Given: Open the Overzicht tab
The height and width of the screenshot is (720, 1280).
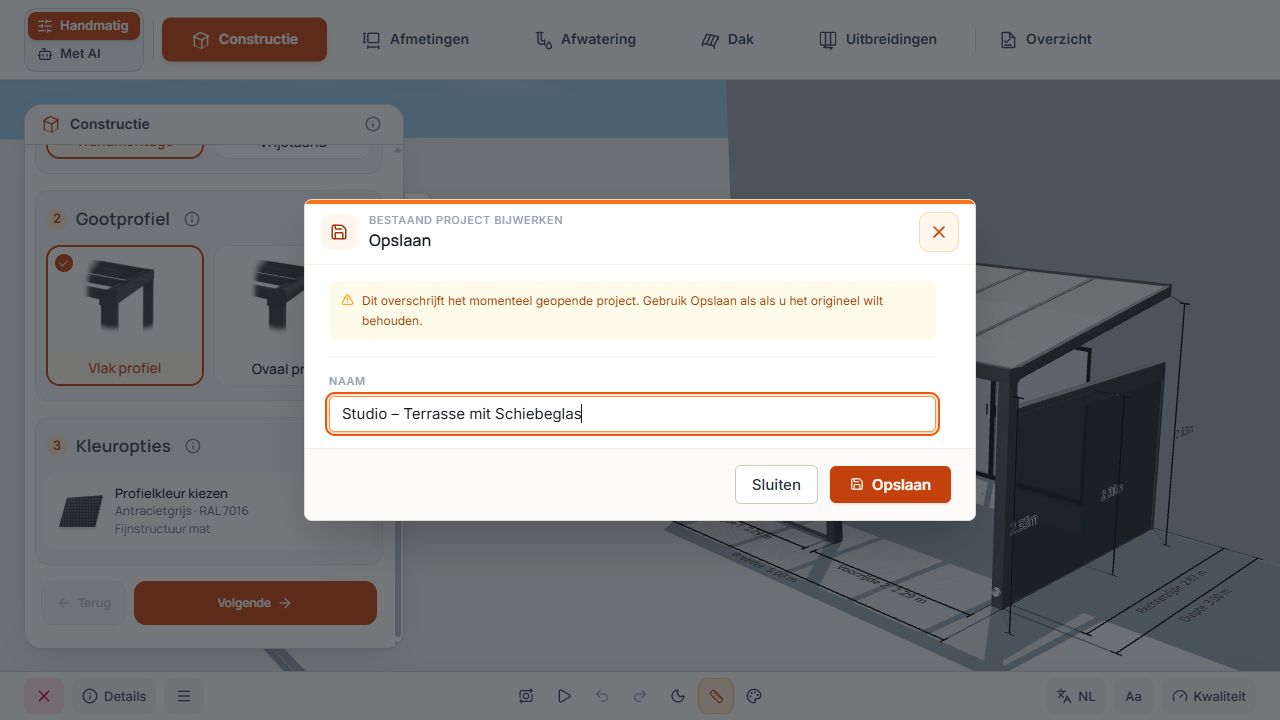Looking at the screenshot, I should click(1045, 39).
